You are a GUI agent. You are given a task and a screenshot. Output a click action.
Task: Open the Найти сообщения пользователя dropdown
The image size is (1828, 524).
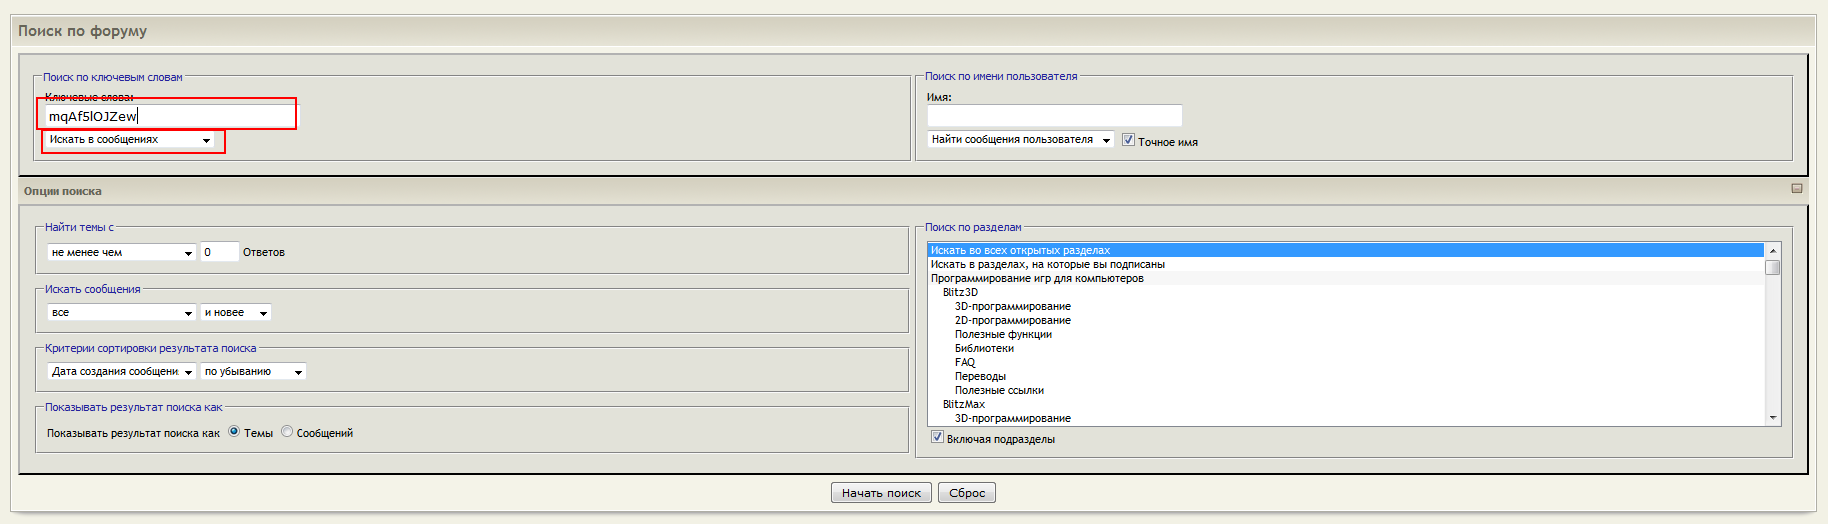click(1020, 140)
